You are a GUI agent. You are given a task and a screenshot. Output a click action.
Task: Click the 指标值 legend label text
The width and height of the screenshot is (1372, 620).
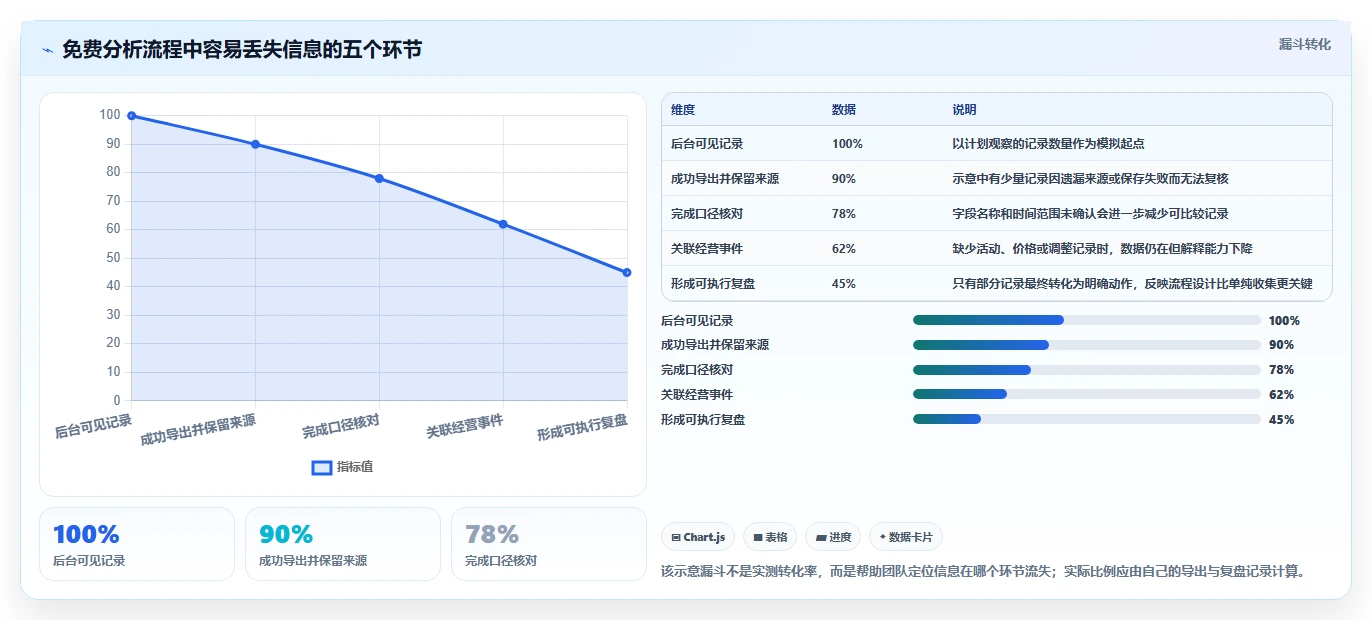point(355,467)
